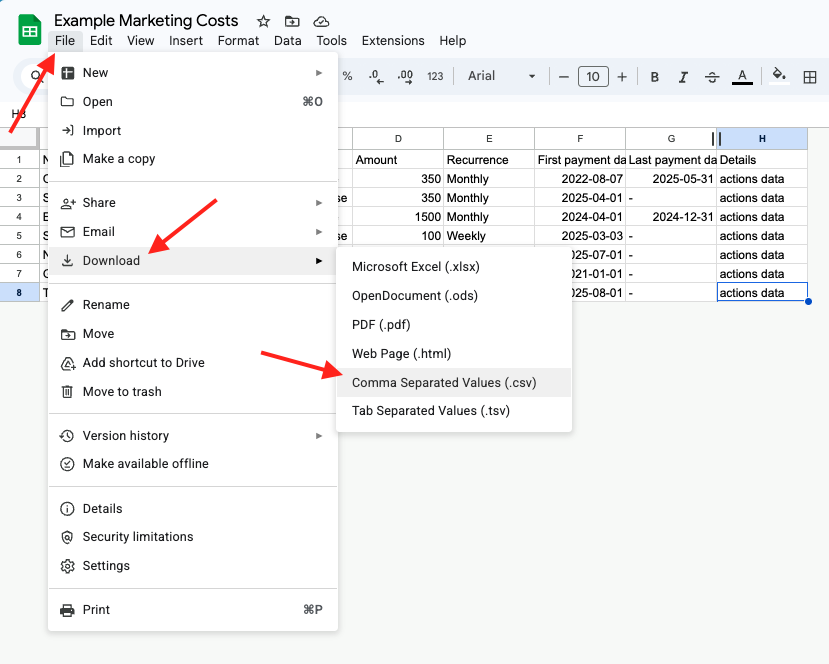The width and height of the screenshot is (829, 664).
Task: Click Make a copy in File menu
Action: pos(119,159)
